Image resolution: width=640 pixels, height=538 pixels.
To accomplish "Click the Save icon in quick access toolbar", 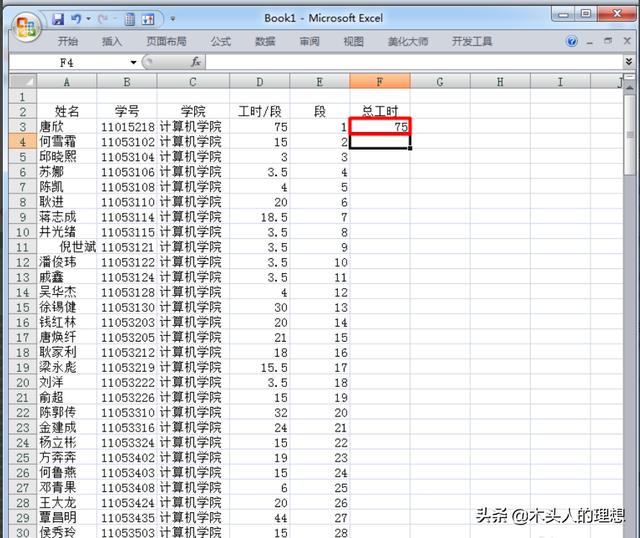I will point(58,19).
